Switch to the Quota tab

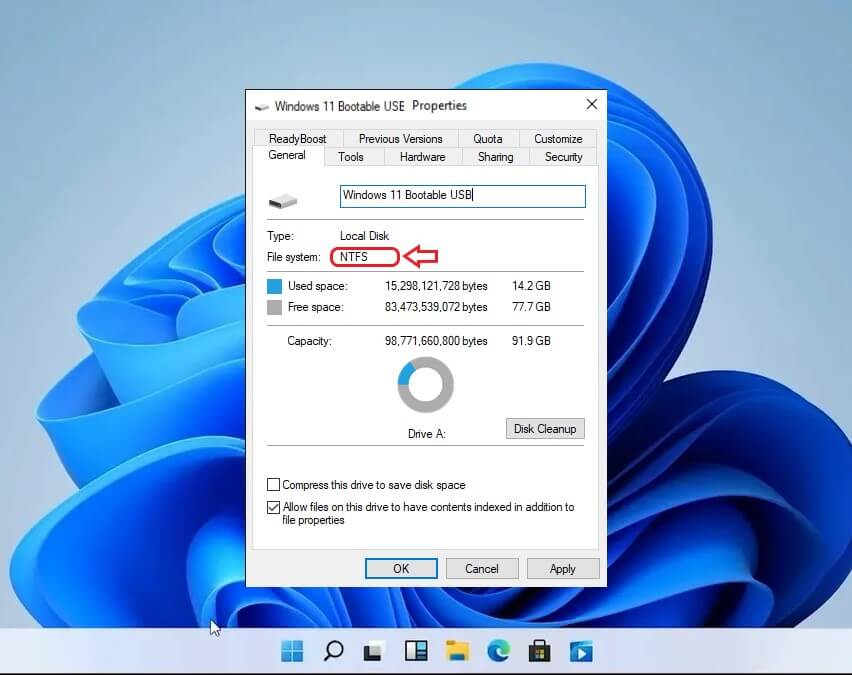point(489,138)
